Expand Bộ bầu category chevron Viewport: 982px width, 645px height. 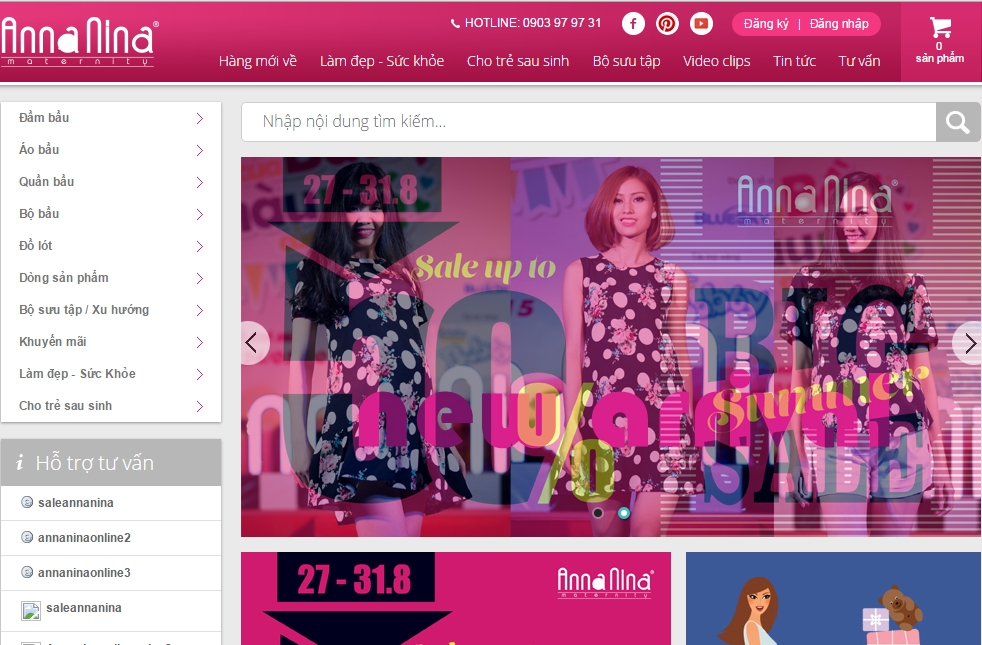pyautogui.click(x=200, y=214)
